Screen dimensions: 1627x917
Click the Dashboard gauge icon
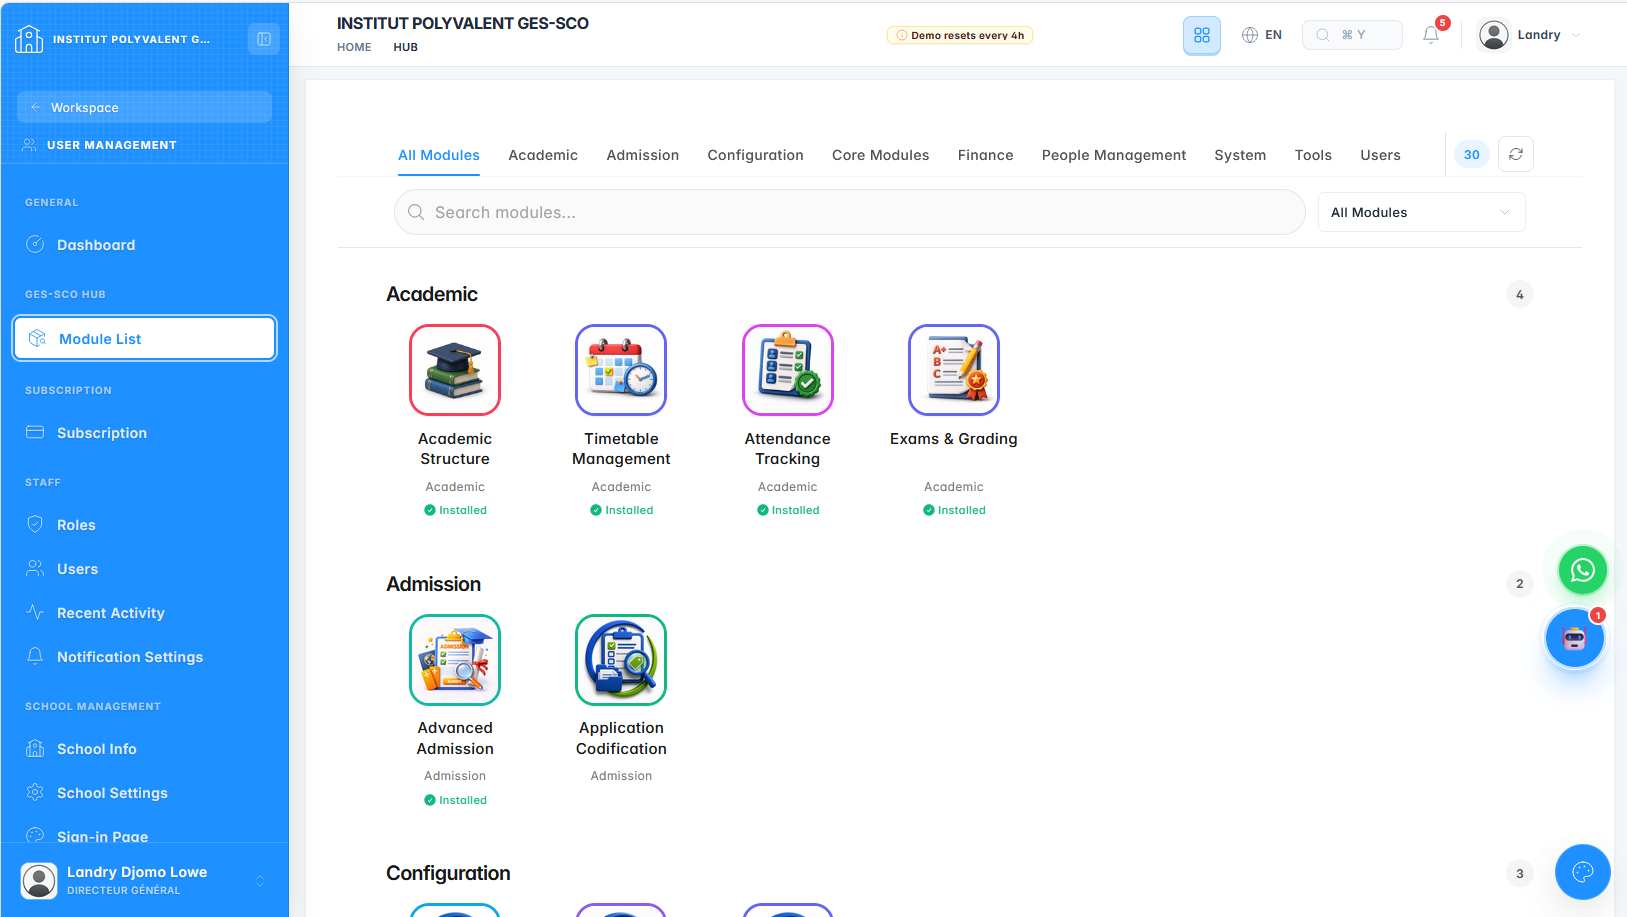(x=35, y=244)
